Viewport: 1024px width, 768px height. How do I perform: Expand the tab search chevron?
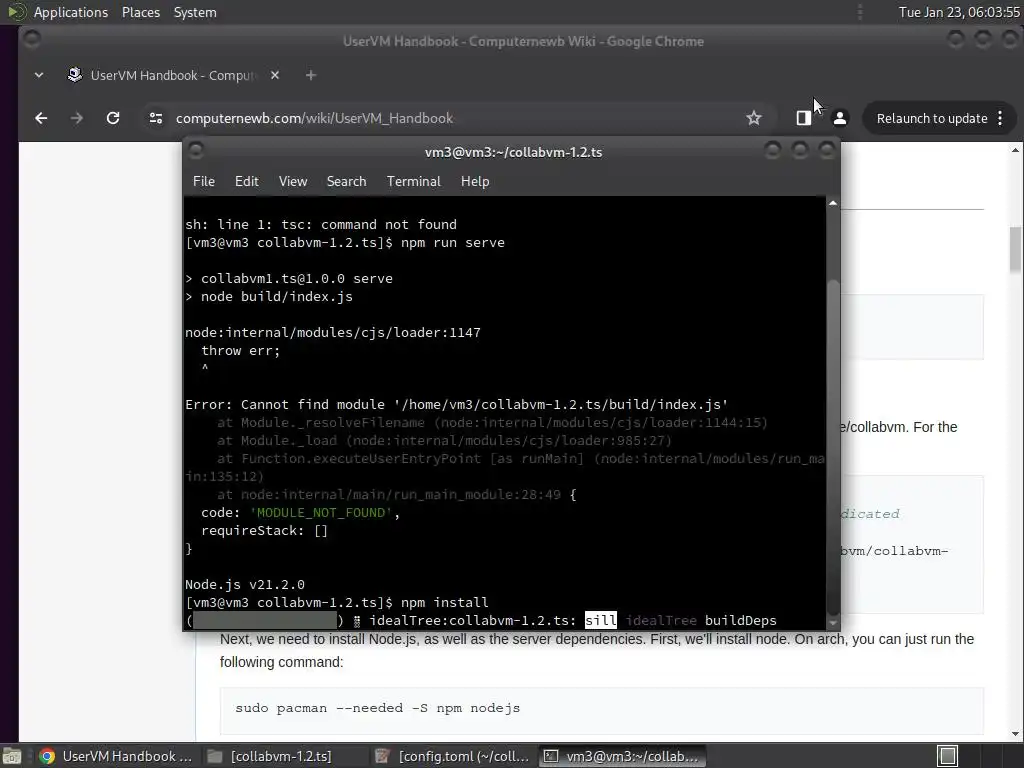click(39, 75)
